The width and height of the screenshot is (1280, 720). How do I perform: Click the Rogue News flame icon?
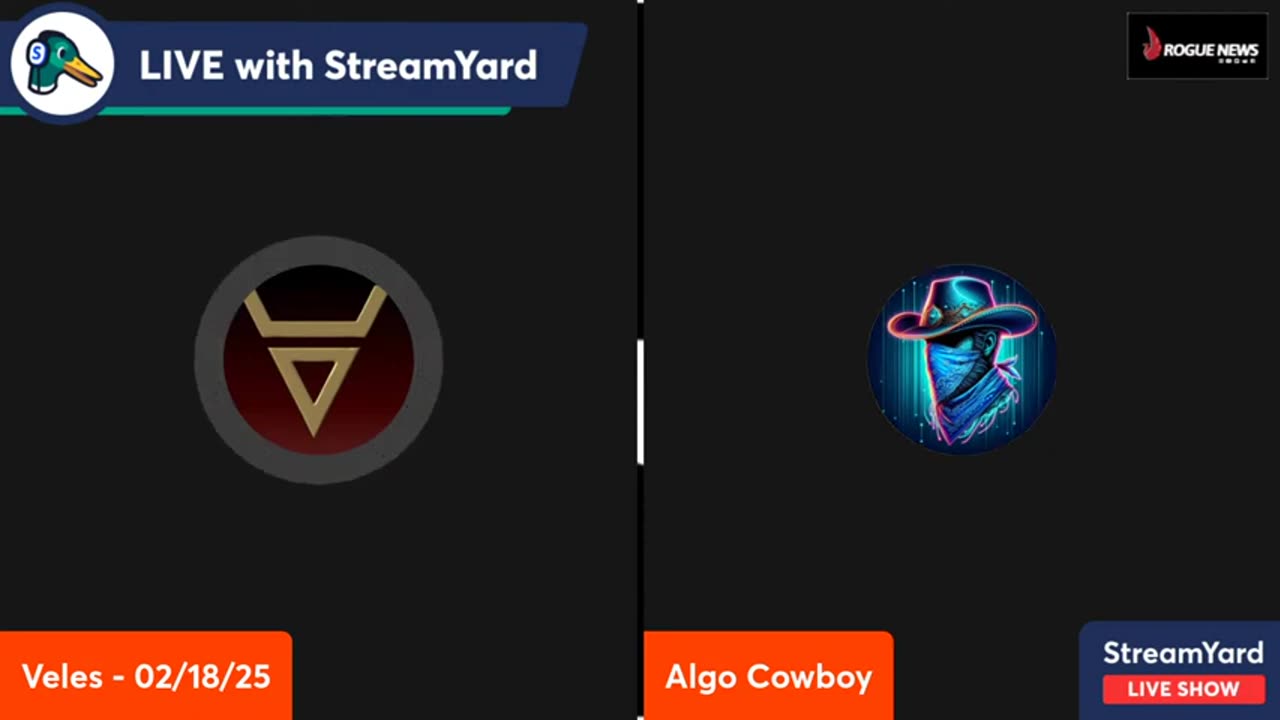[1152, 44]
